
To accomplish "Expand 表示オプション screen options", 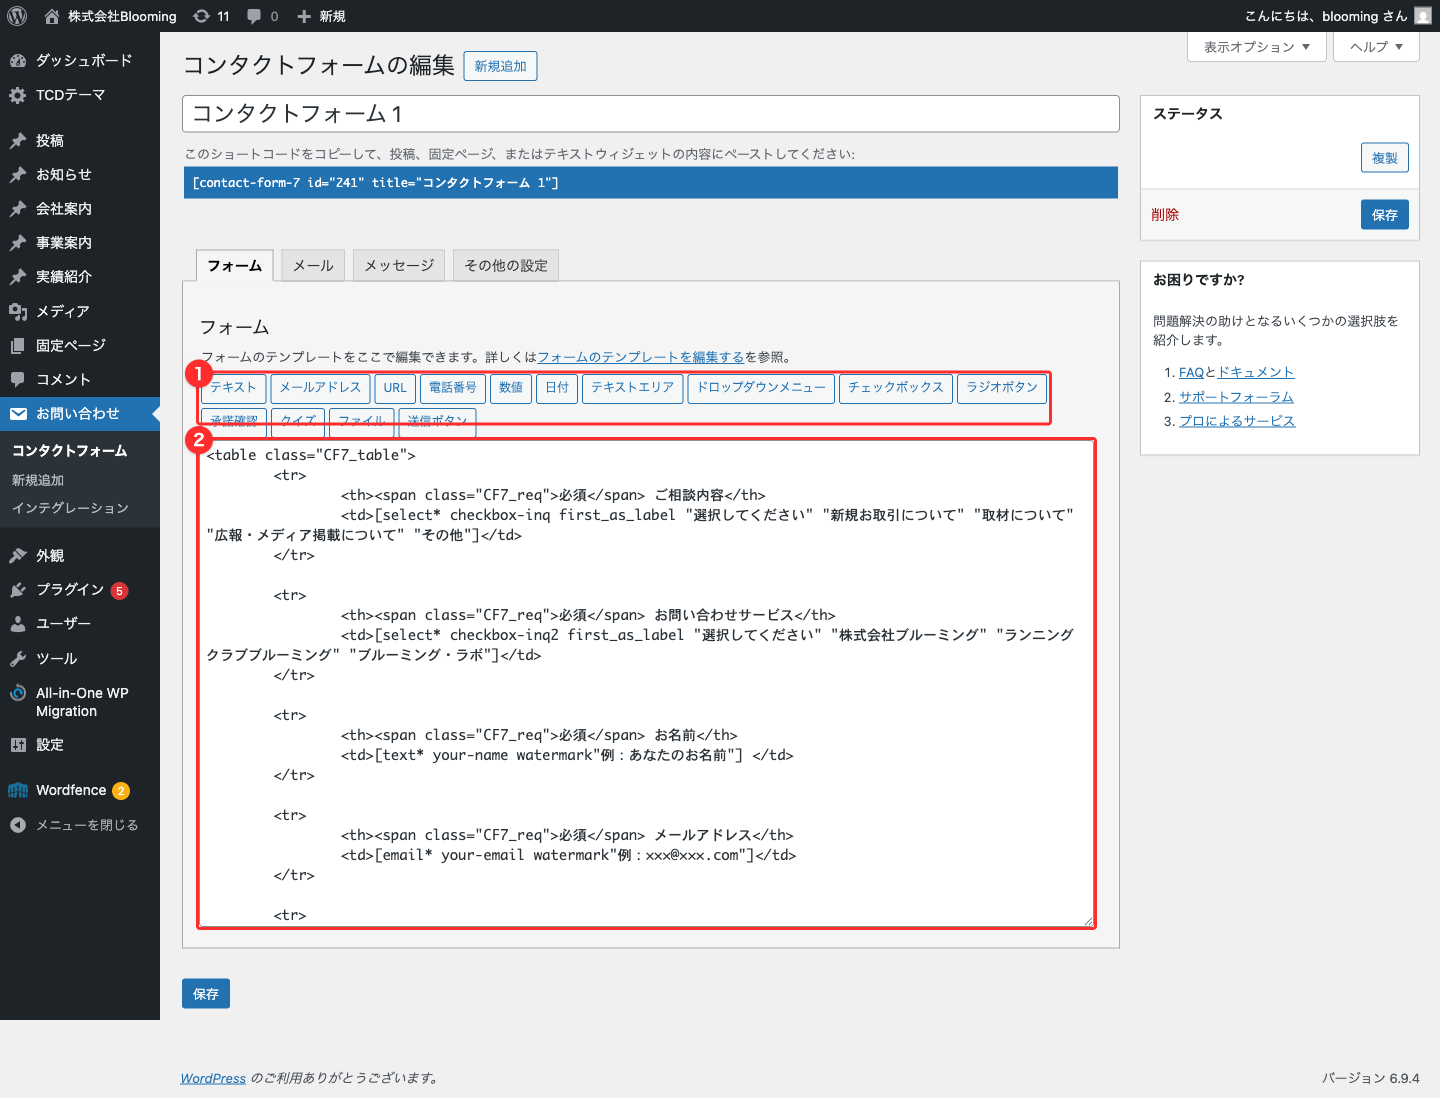I will pyautogui.click(x=1257, y=47).
